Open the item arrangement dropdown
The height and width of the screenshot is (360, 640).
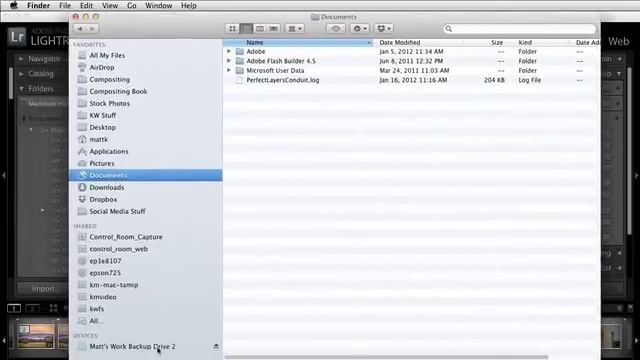coord(295,29)
